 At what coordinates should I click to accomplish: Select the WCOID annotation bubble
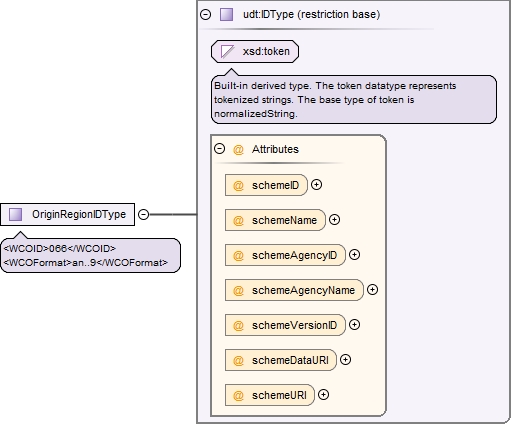tap(90, 256)
